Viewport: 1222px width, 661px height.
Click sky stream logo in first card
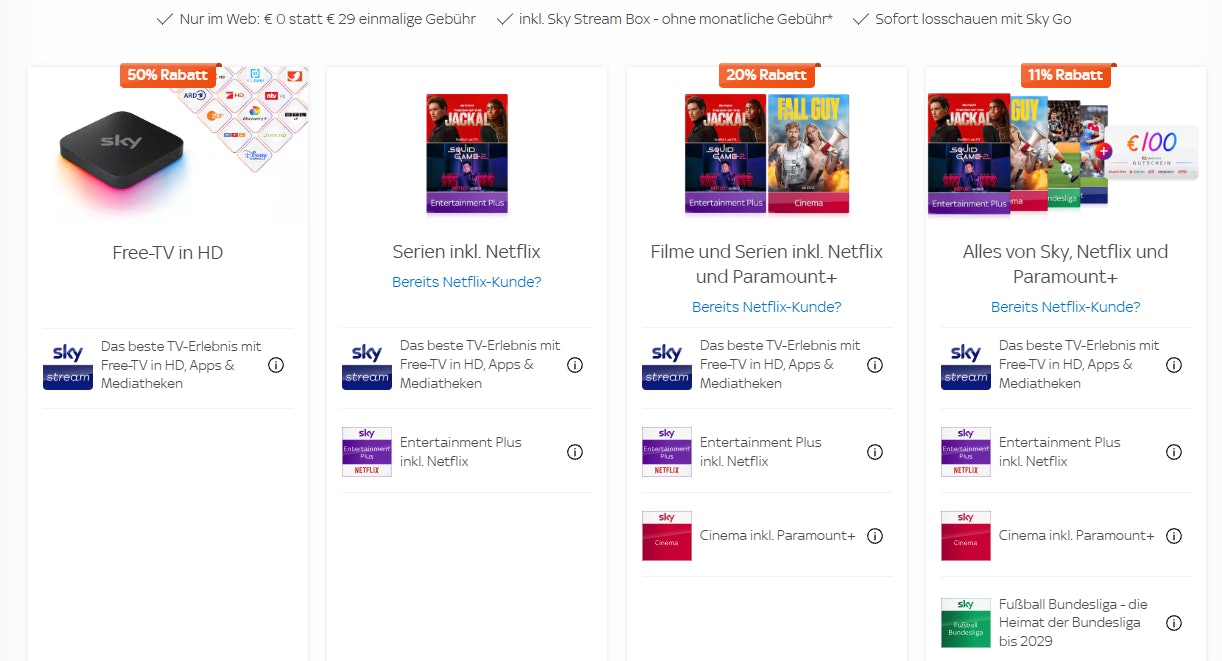pos(68,365)
